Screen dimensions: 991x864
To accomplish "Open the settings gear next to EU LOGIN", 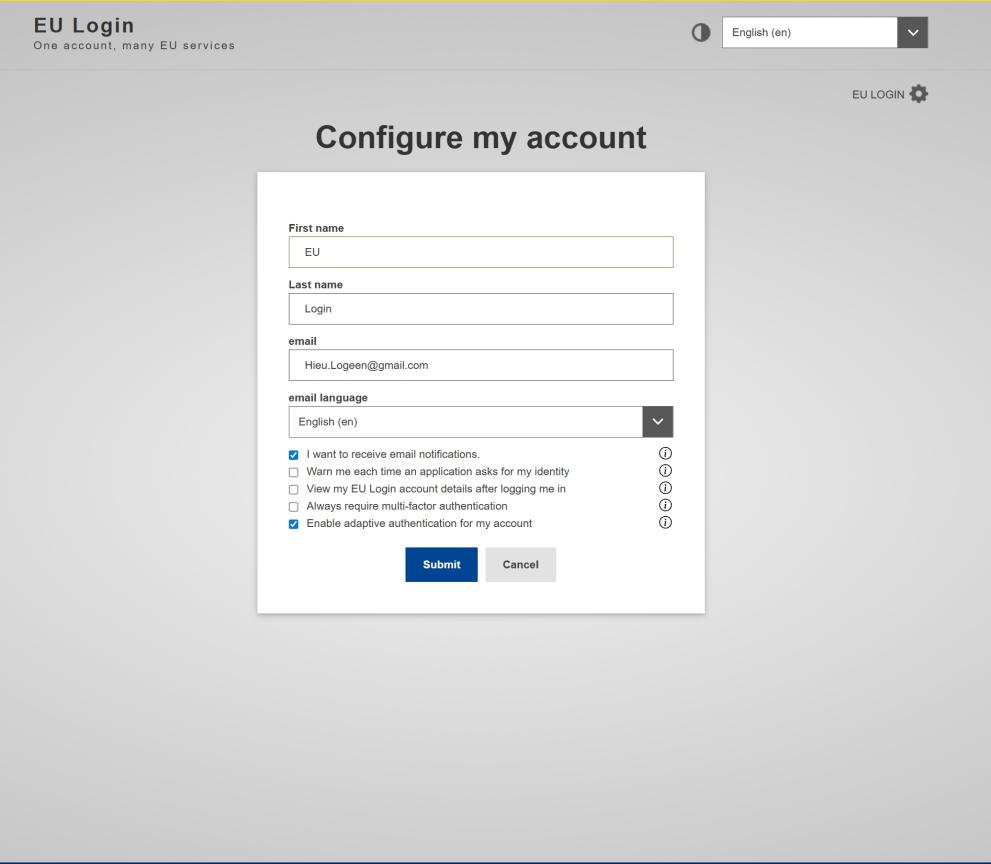I will pos(919,93).
